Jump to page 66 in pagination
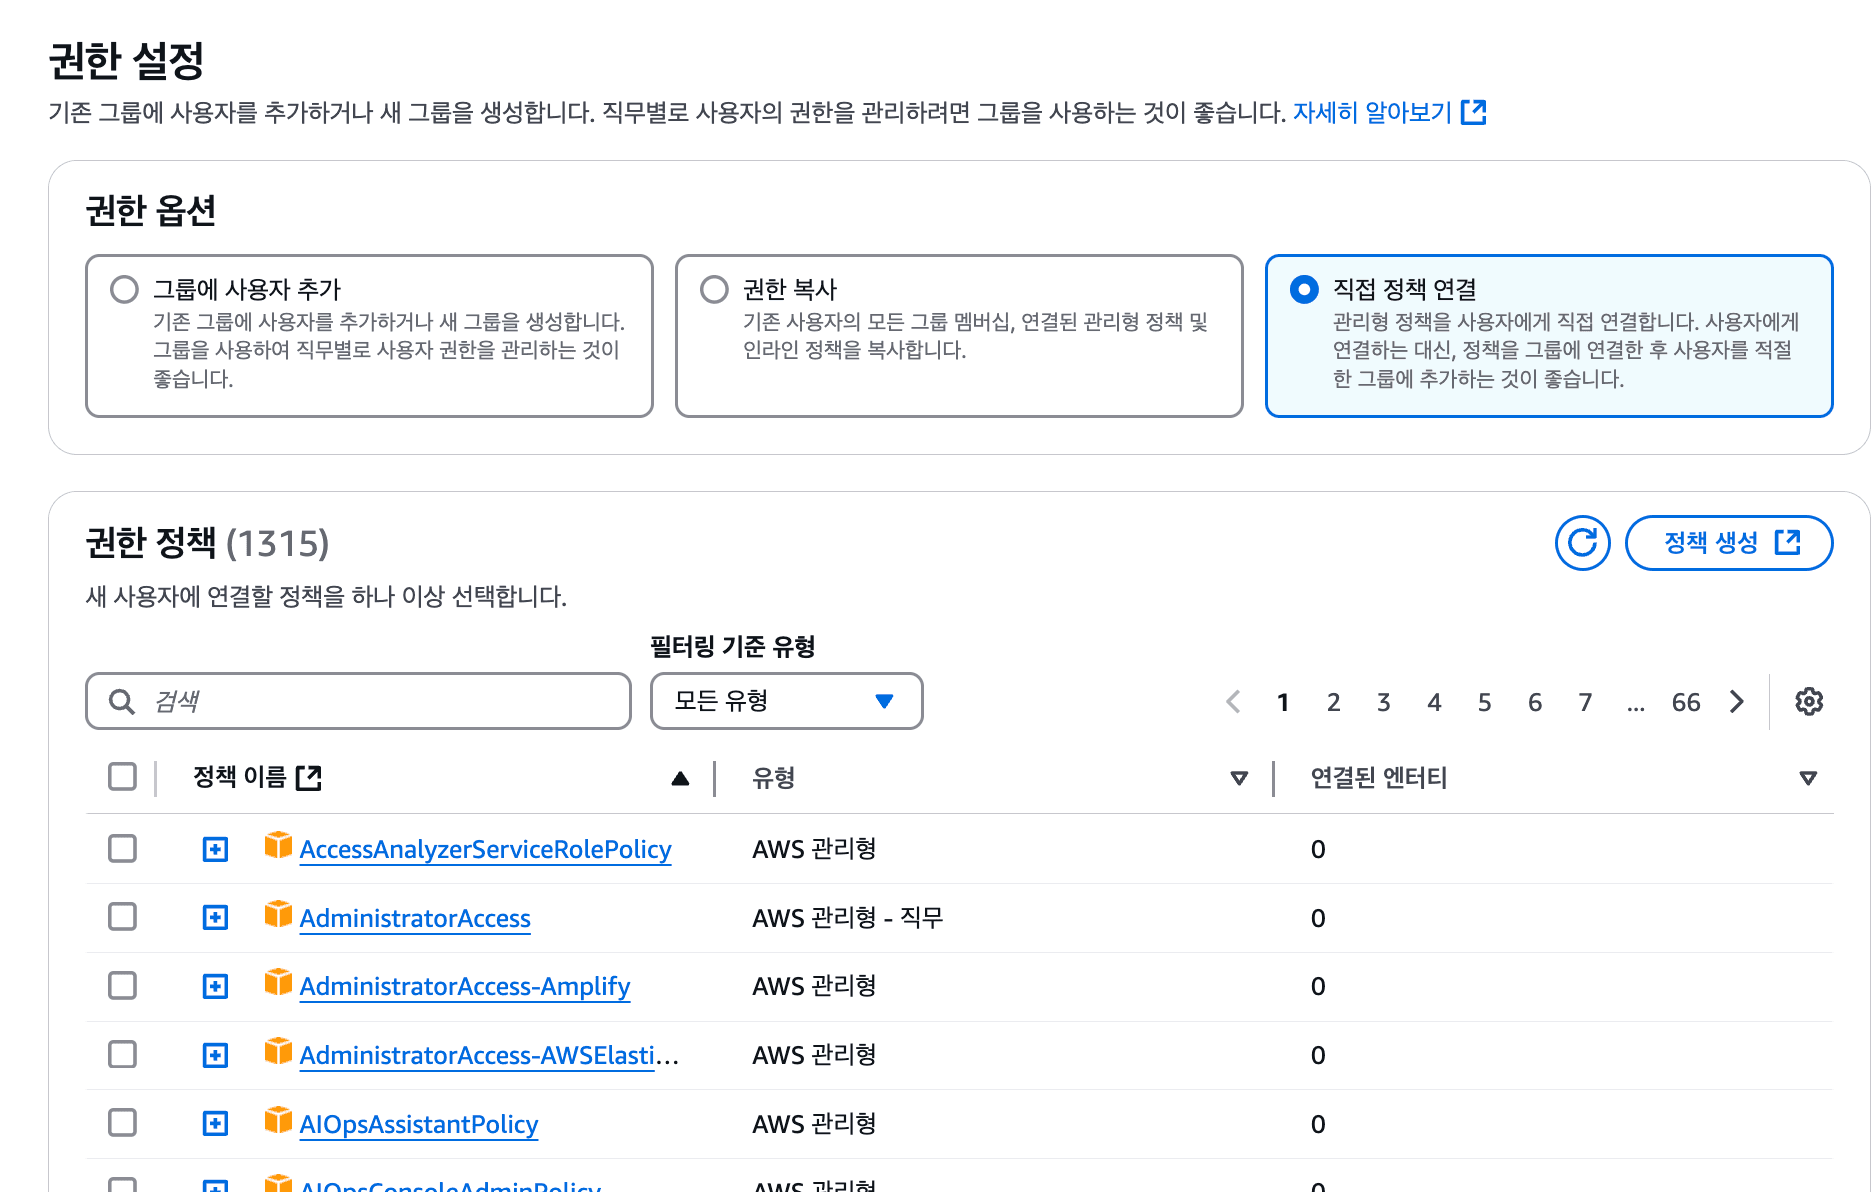Viewport: 1876px width, 1192px height. [1686, 701]
